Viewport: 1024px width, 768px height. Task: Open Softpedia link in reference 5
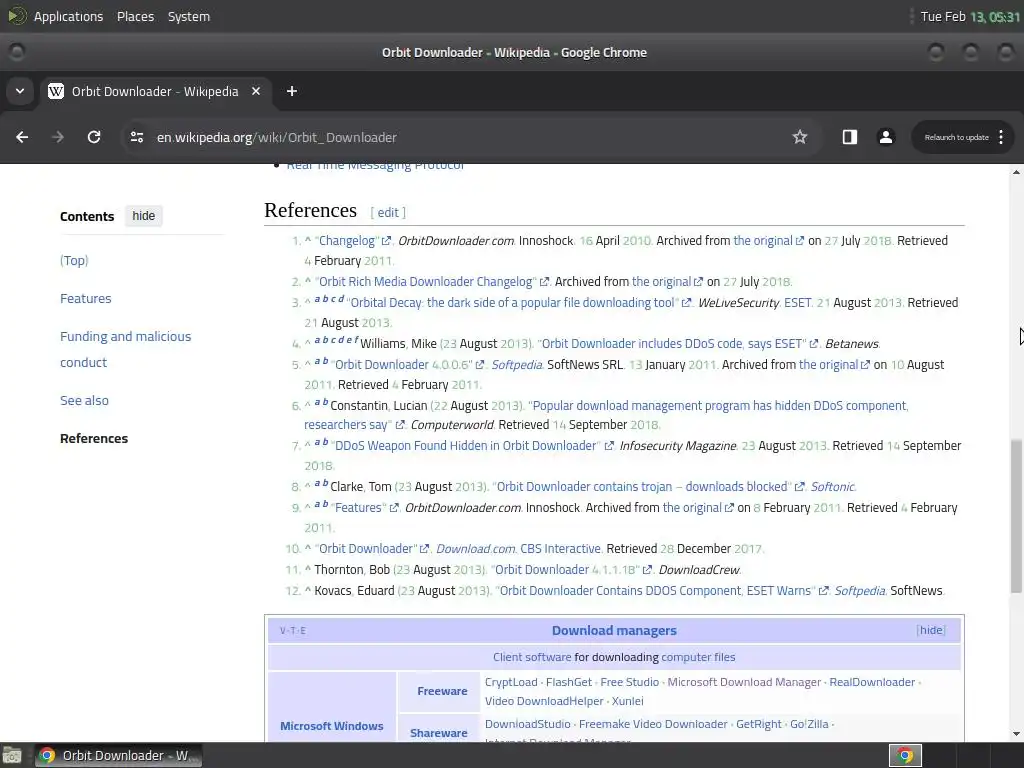pyautogui.click(x=517, y=365)
